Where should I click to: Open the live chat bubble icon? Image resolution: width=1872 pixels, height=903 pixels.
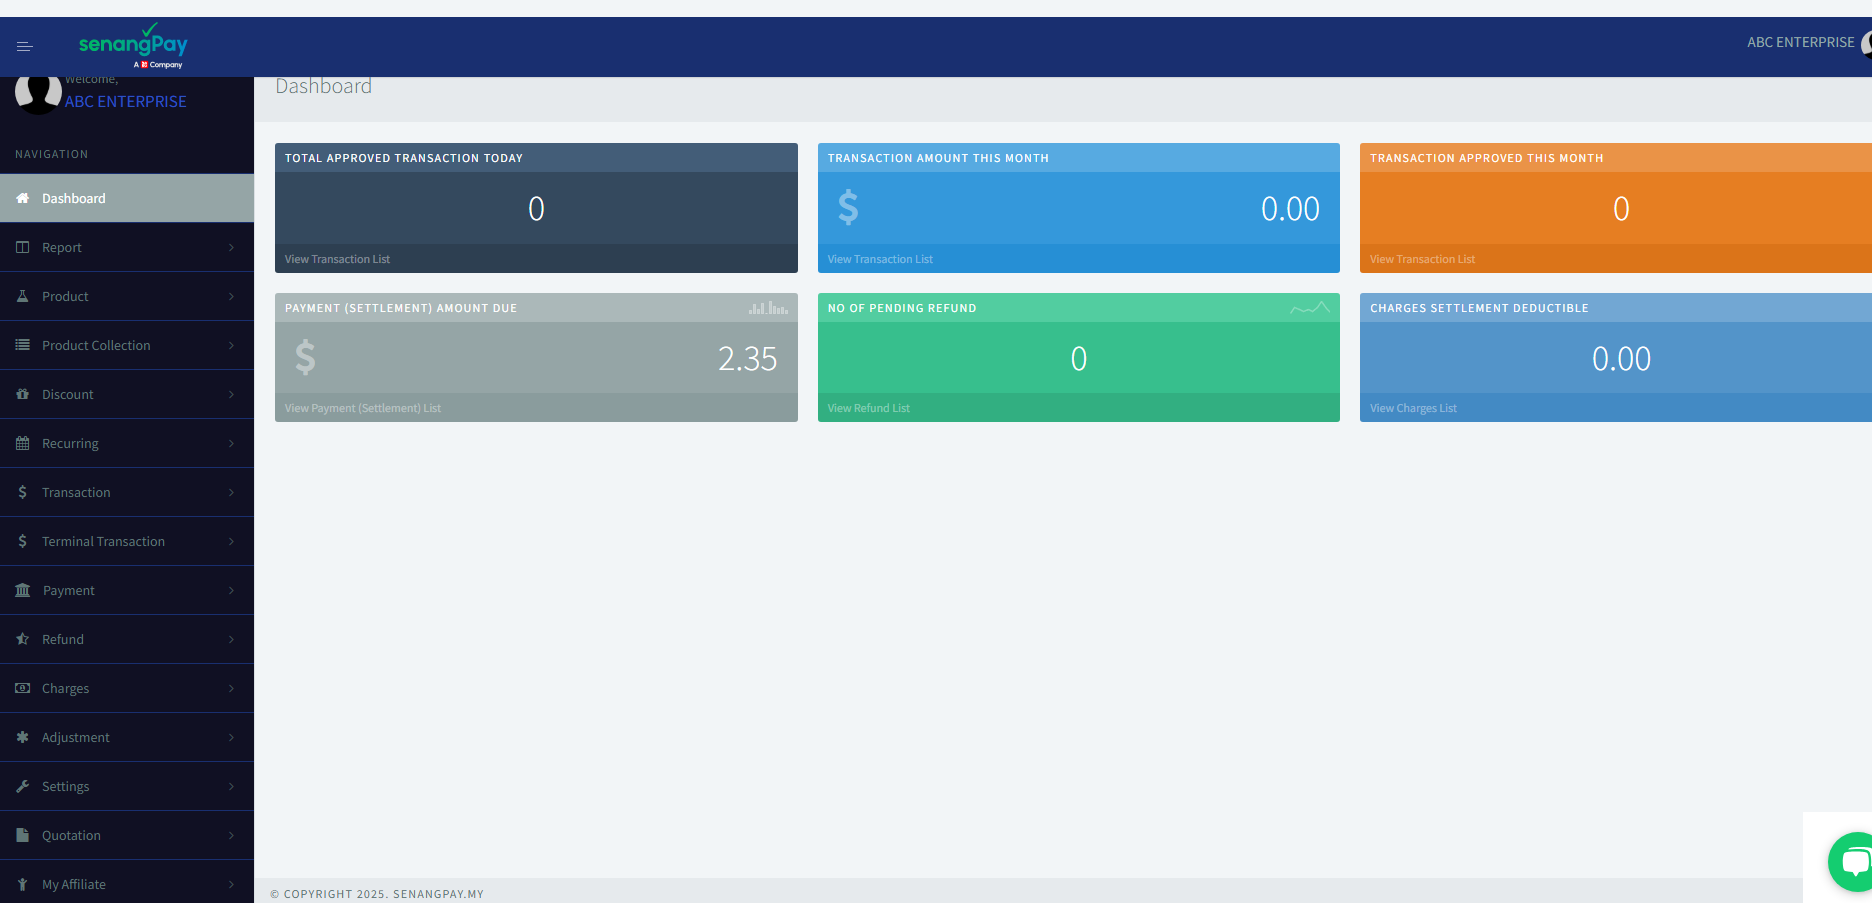(1852, 862)
